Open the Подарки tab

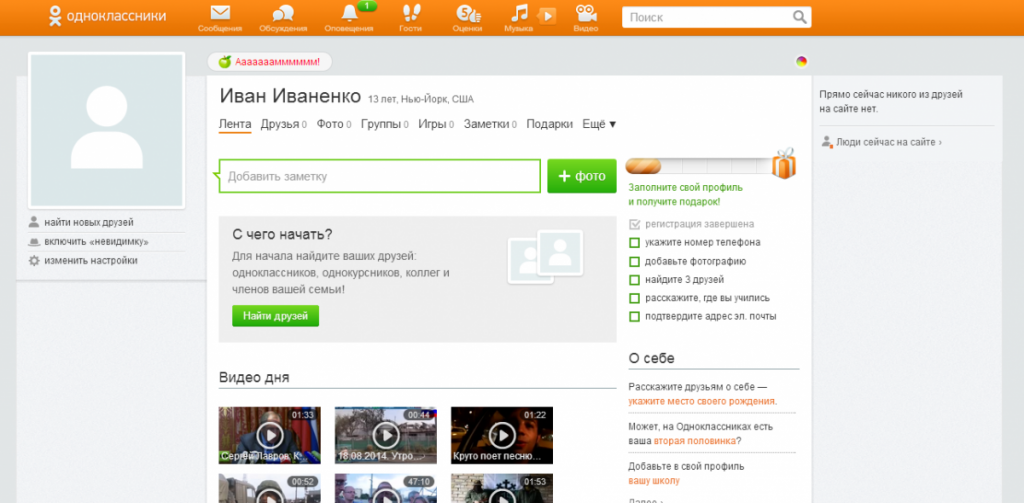click(x=550, y=124)
